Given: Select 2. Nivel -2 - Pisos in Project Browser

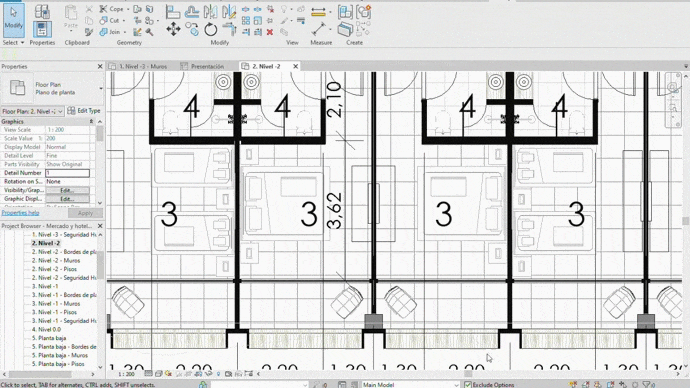Looking at the screenshot, I should point(54,269).
